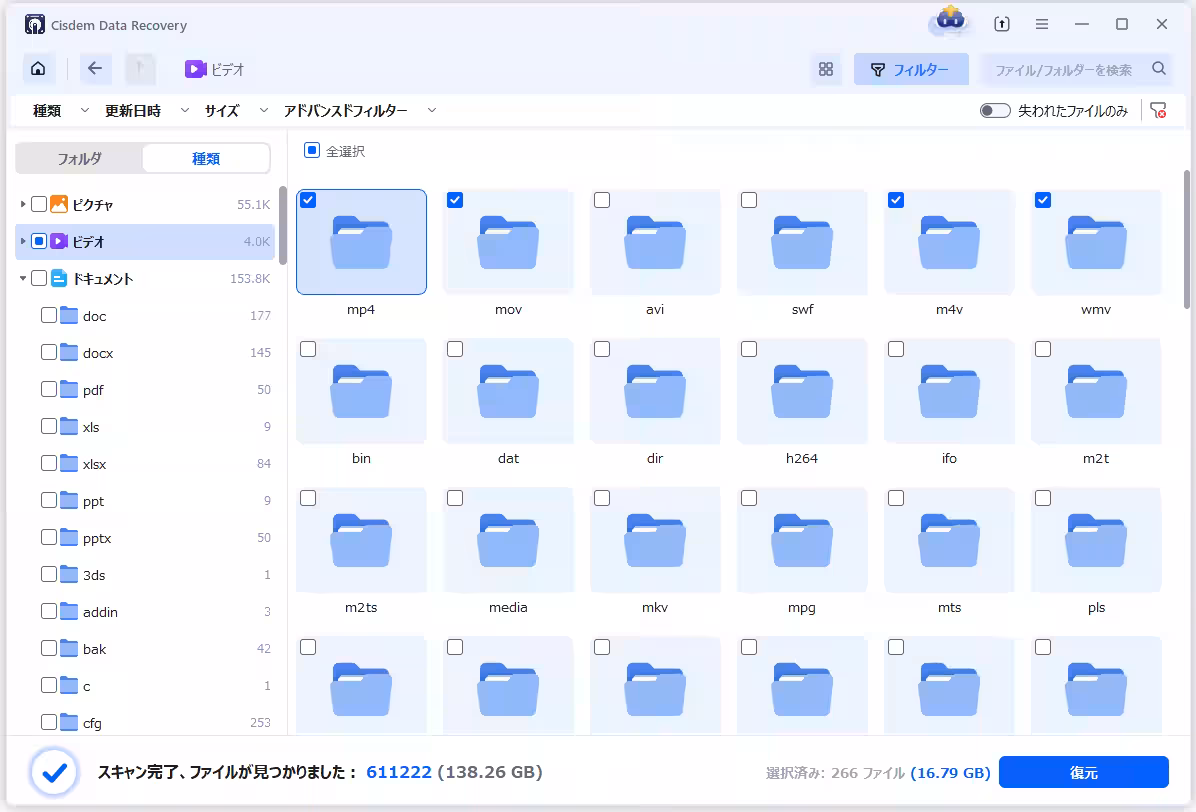This screenshot has width=1196, height=812.
Task: Open the アドバンスドフィルター dropdown
Action: [360, 111]
